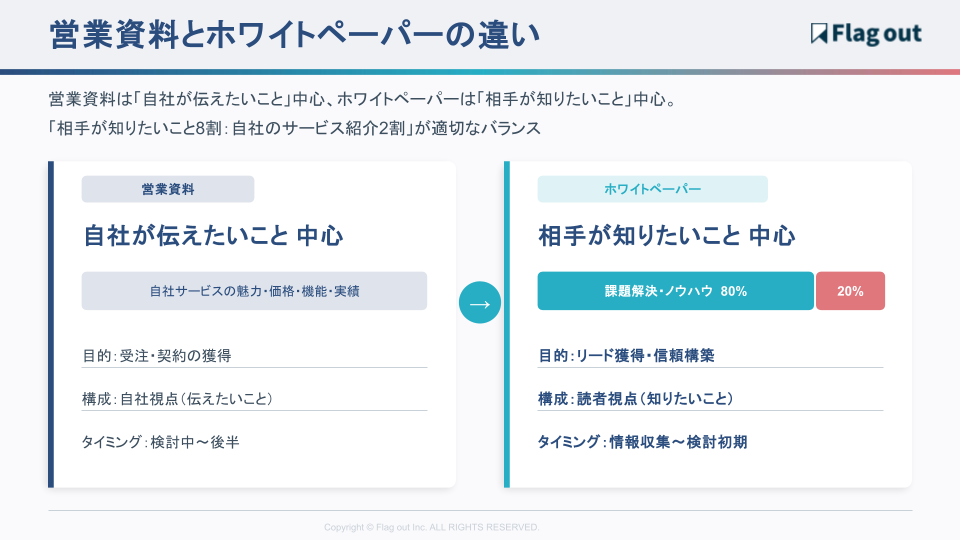Image resolution: width=960 pixels, height=540 pixels.
Task: Click the subtitle line mentioning 8割 and 2割
Action: click(294, 128)
